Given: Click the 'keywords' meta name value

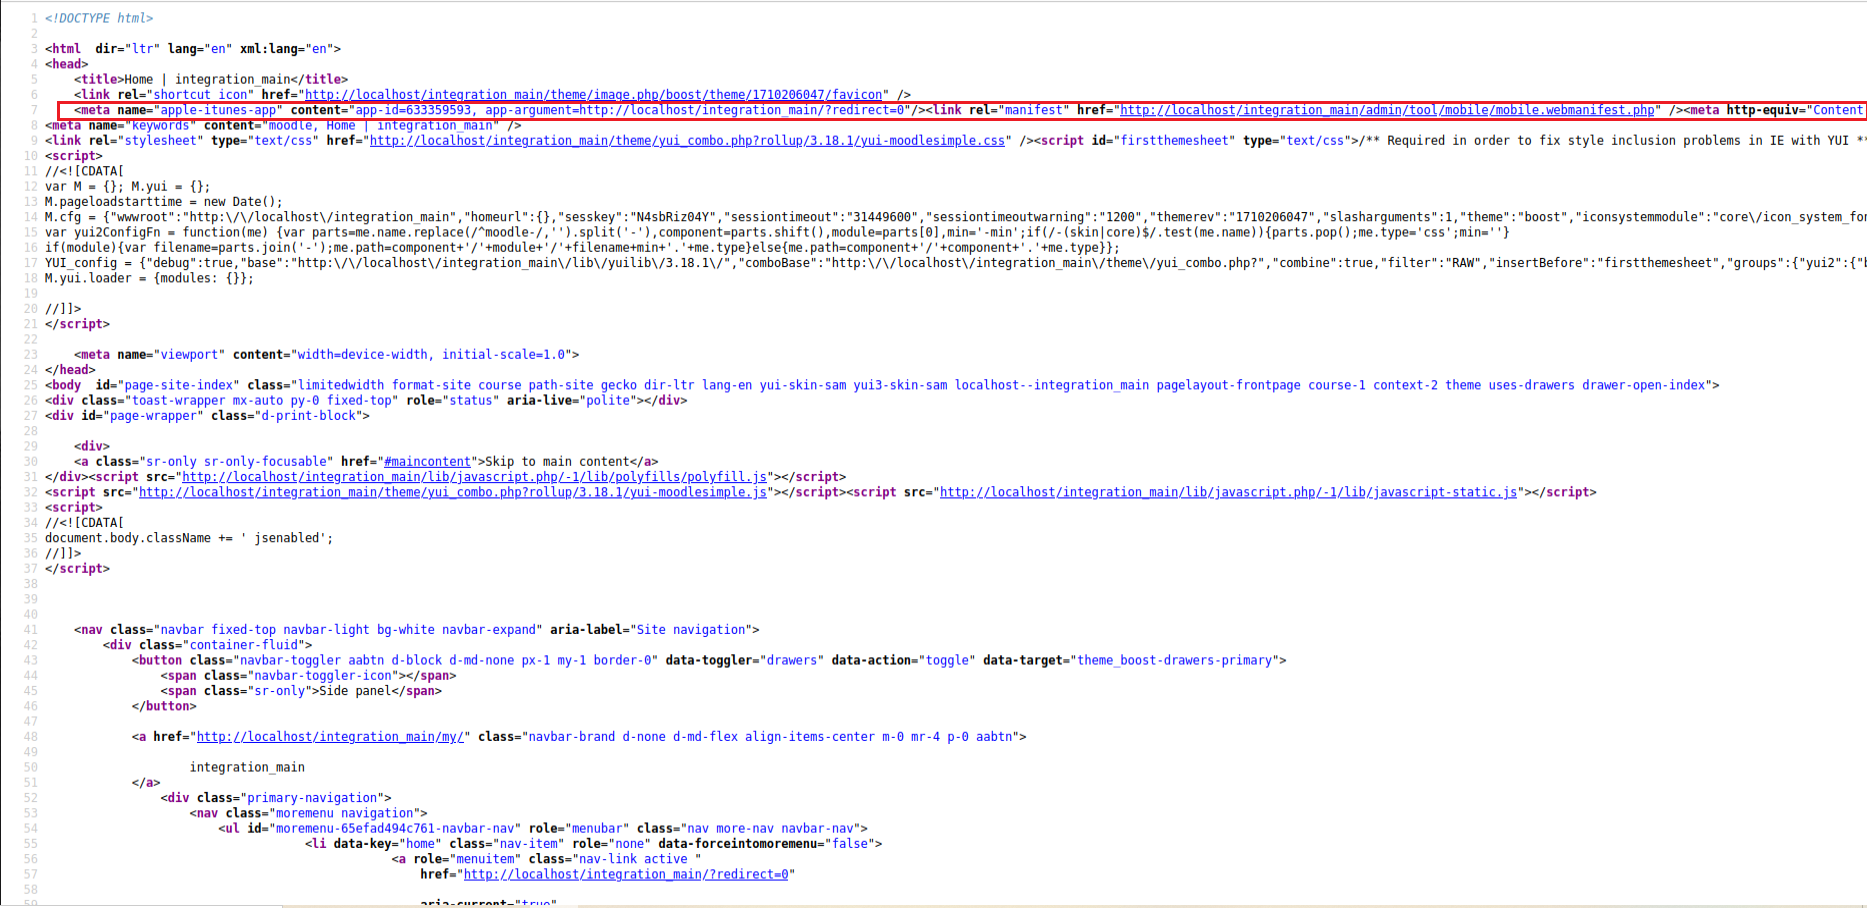Looking at the screenshot, I should pos(160,126).
